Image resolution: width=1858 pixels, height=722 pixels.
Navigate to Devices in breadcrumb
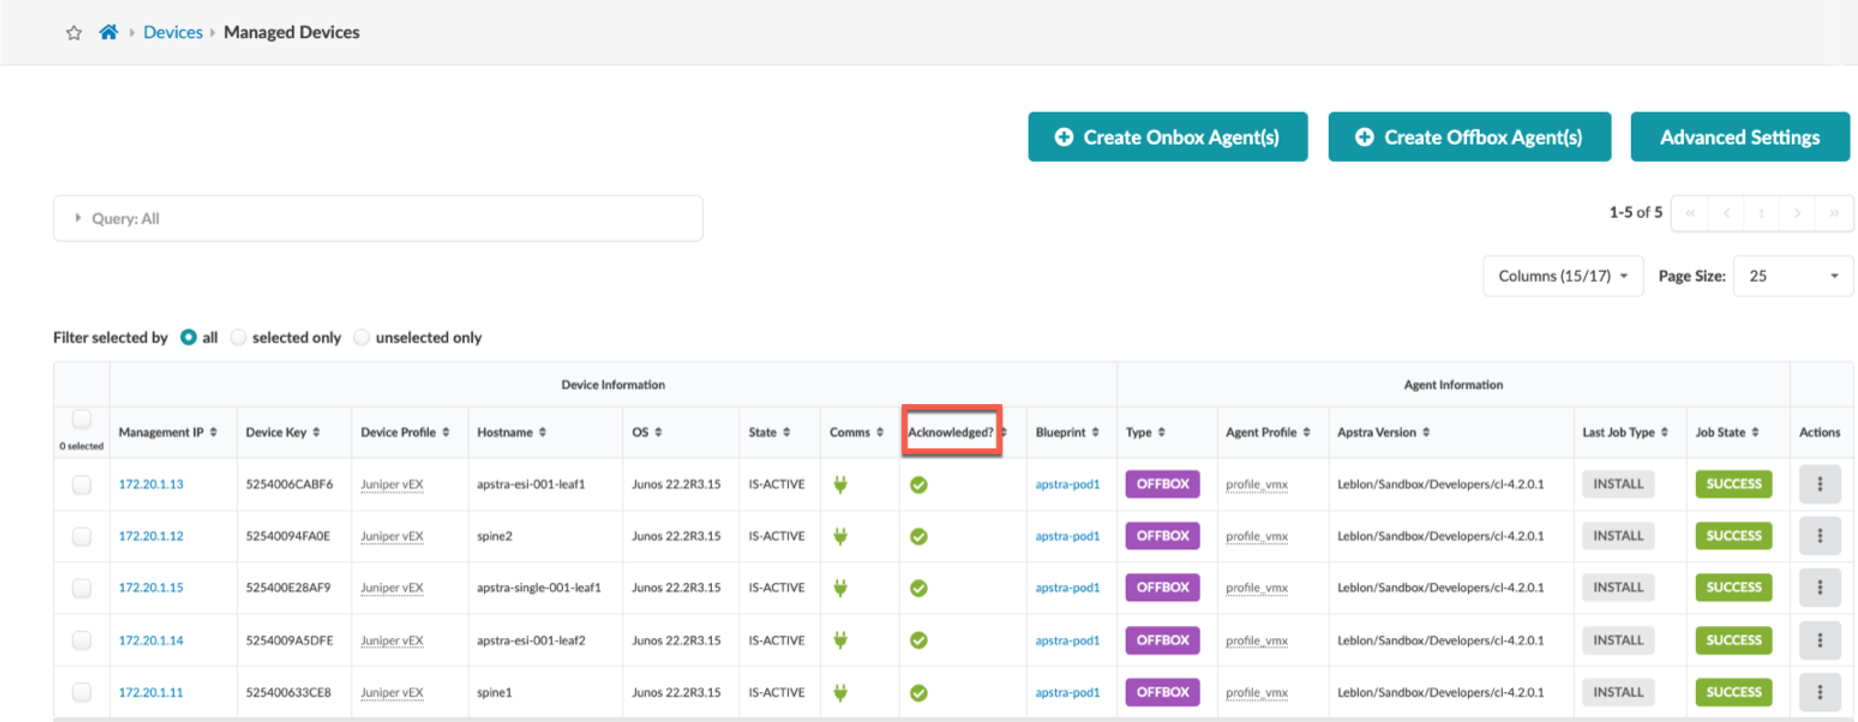tap(172, 32)
